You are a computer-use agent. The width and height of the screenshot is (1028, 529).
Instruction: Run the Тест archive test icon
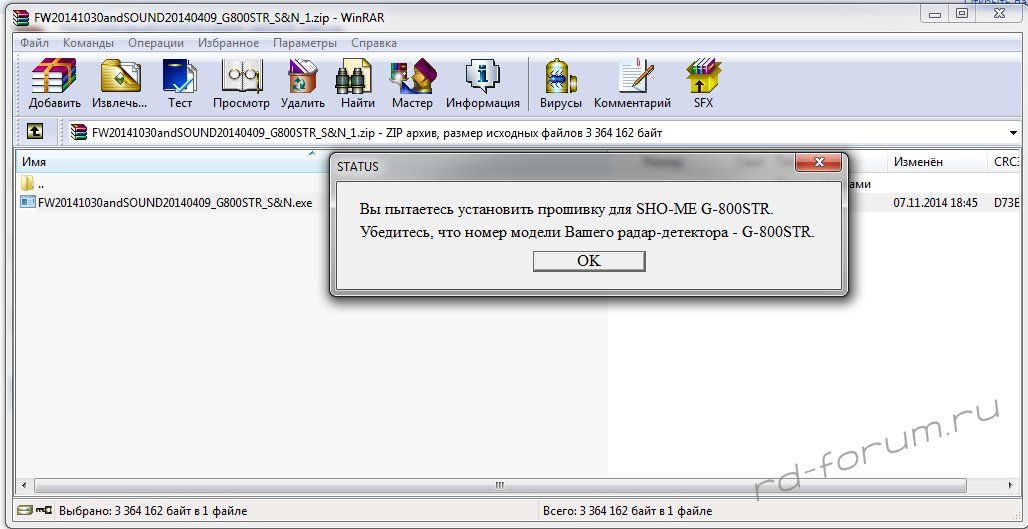click(180, 83)
